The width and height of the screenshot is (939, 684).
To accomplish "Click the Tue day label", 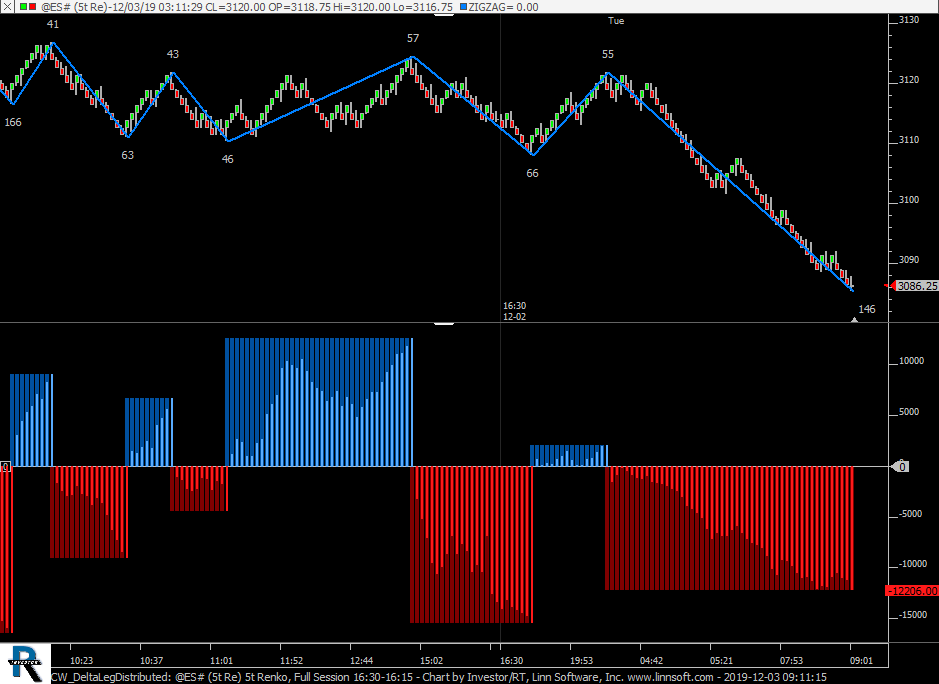I will coord(616,20).
